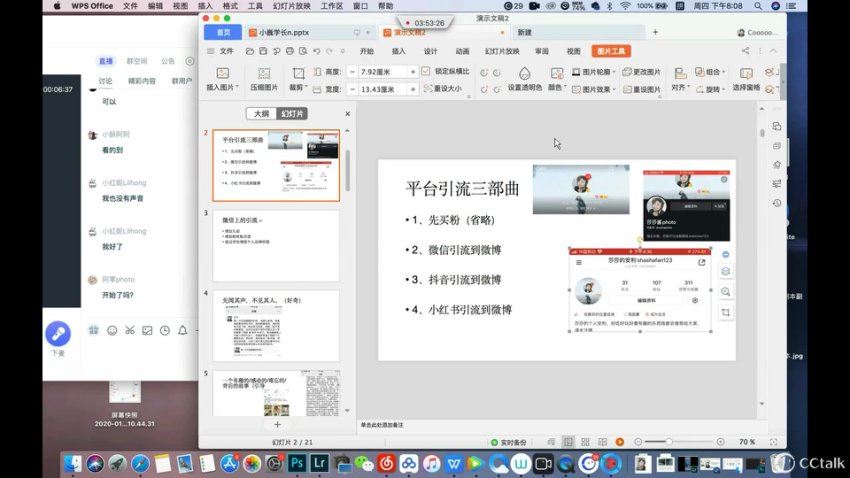Zoom out with the minus icon
Screen dimensions: 850x478
(638, 442)
